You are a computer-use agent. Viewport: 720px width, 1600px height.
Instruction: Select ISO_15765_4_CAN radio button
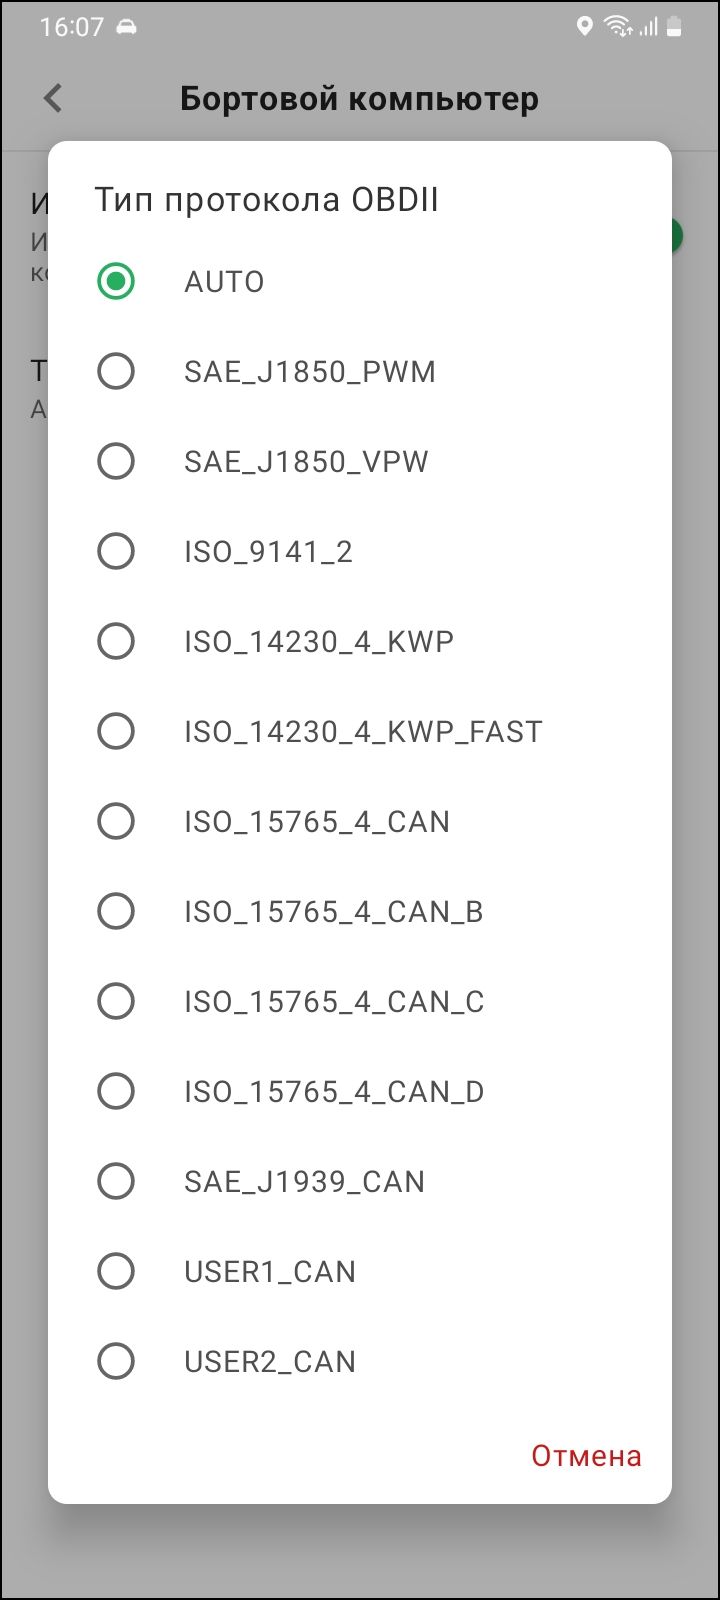click(116, 822)
